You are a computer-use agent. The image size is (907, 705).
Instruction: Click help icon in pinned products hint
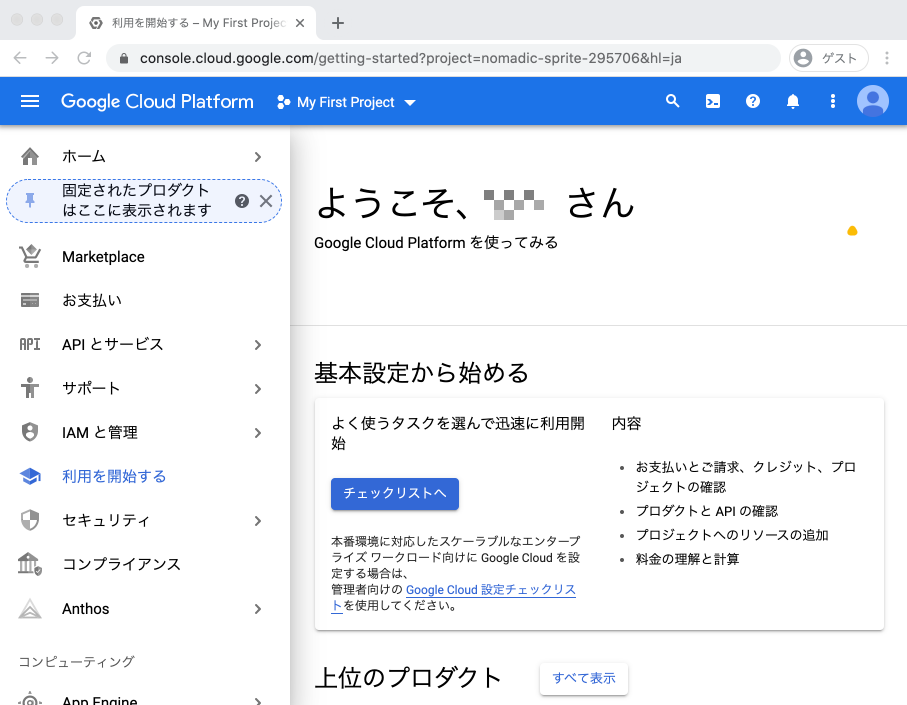[x=242, y=201]
